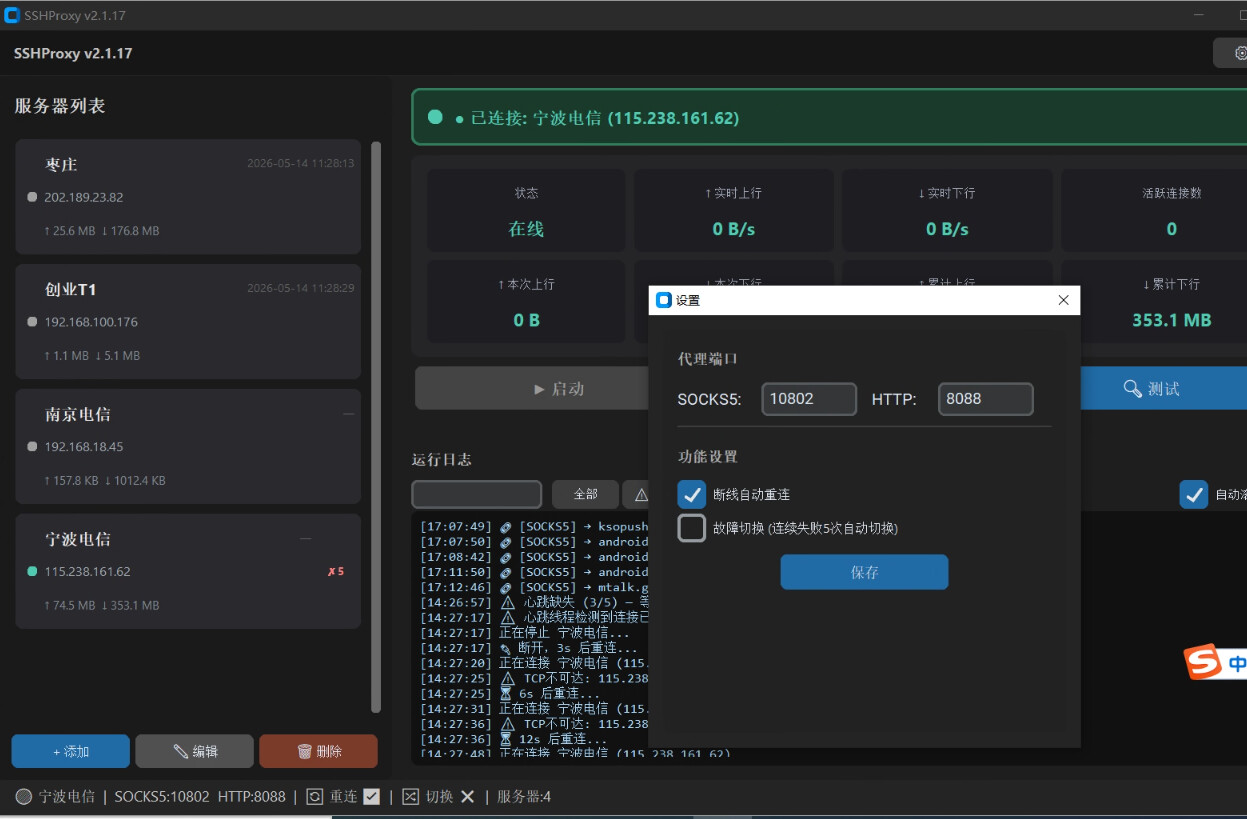1247x819 pixels.
Task: Click 保存 to save settings
Action: pos(864,572)
